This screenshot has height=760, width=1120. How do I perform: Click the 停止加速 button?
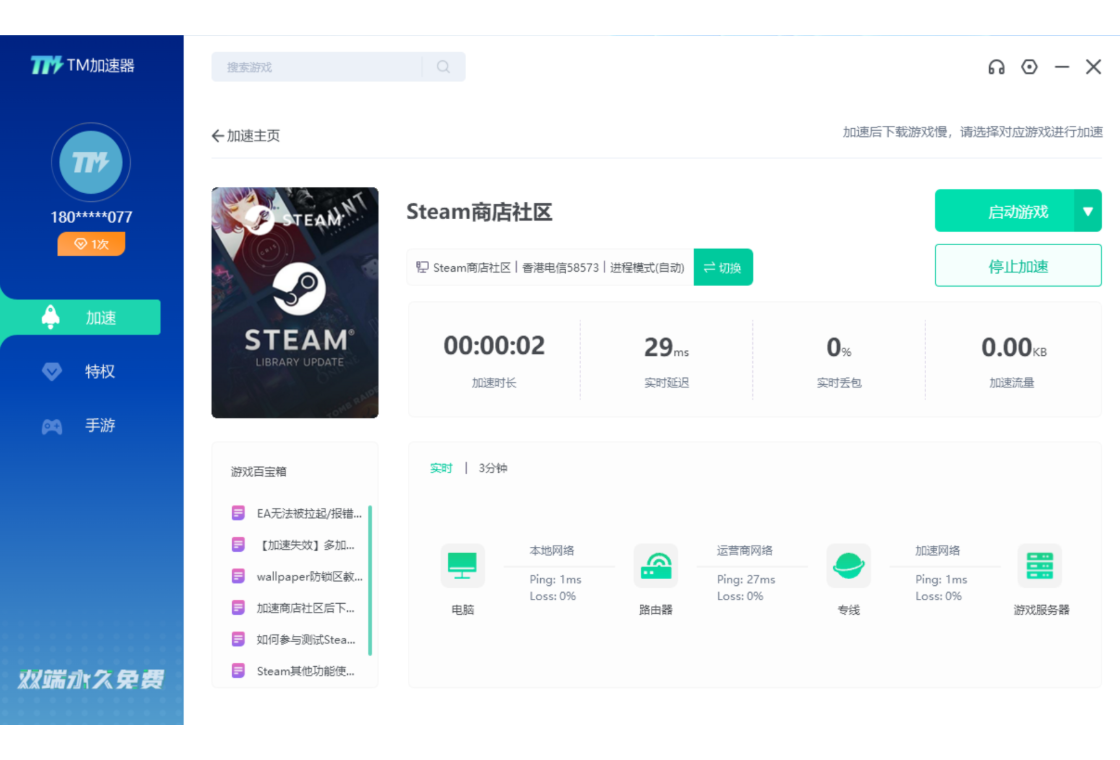(x=1018, y=266)
